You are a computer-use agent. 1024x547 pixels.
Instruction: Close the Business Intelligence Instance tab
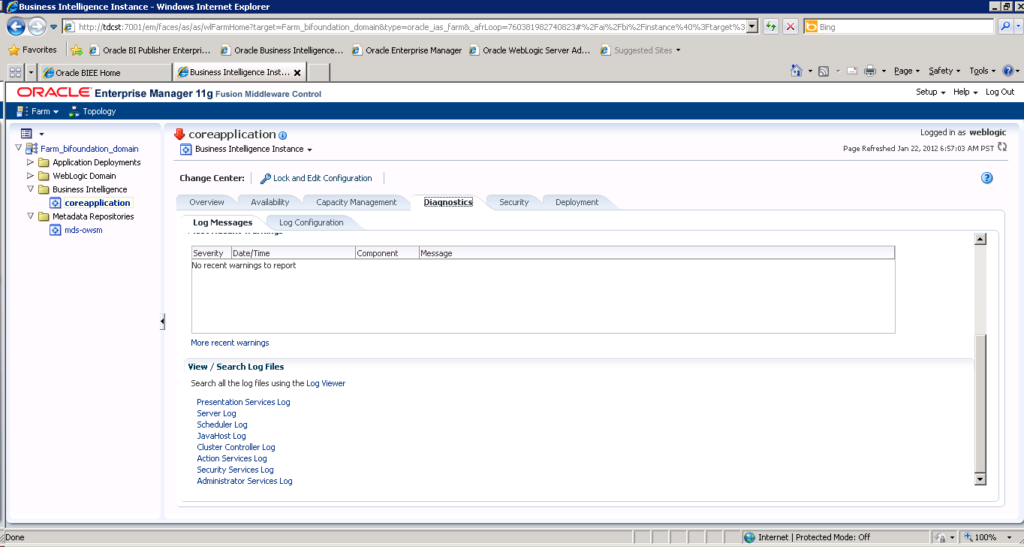click(x=297, y=73)
